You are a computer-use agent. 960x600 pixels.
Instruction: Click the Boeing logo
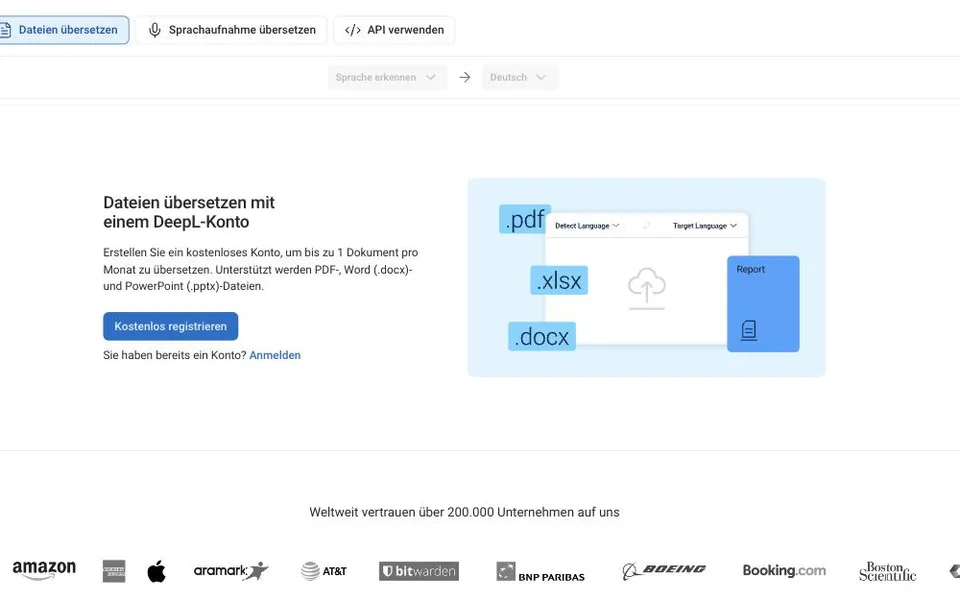[664, 571]
